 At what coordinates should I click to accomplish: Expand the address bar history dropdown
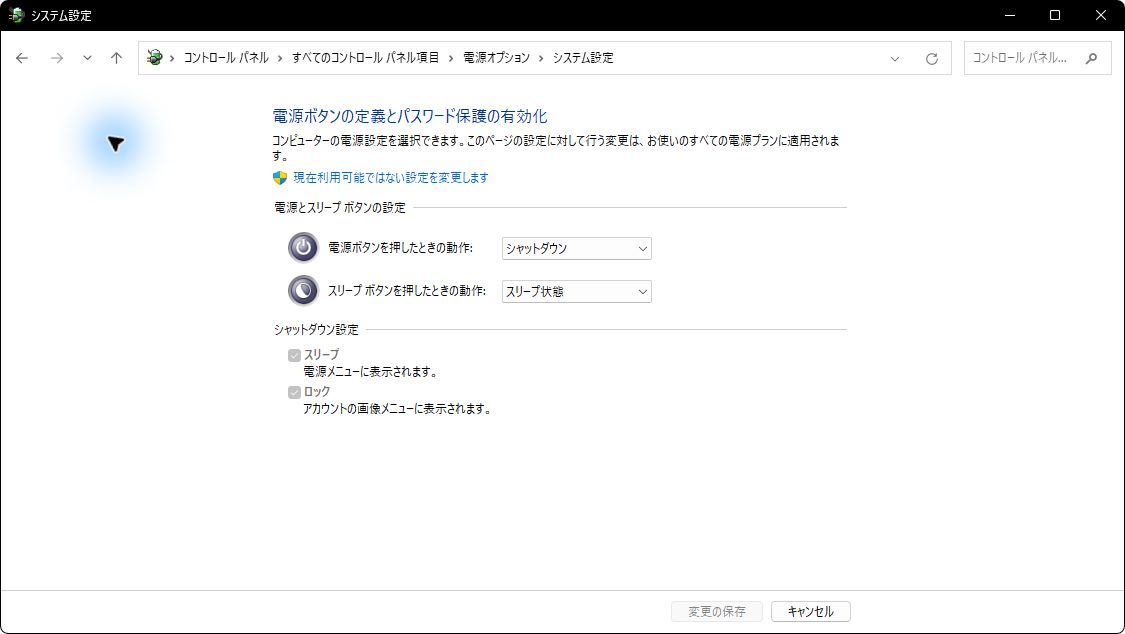pyautogui.click(x=895, y=59)
